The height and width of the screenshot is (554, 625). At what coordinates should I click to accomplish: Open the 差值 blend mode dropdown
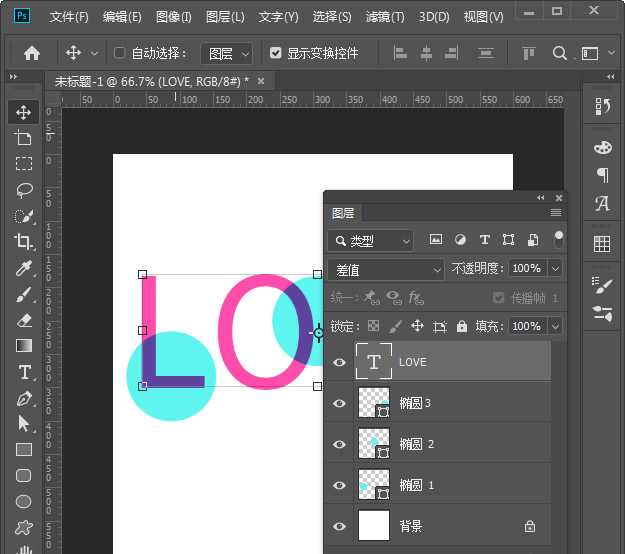[x=386, y=269]
